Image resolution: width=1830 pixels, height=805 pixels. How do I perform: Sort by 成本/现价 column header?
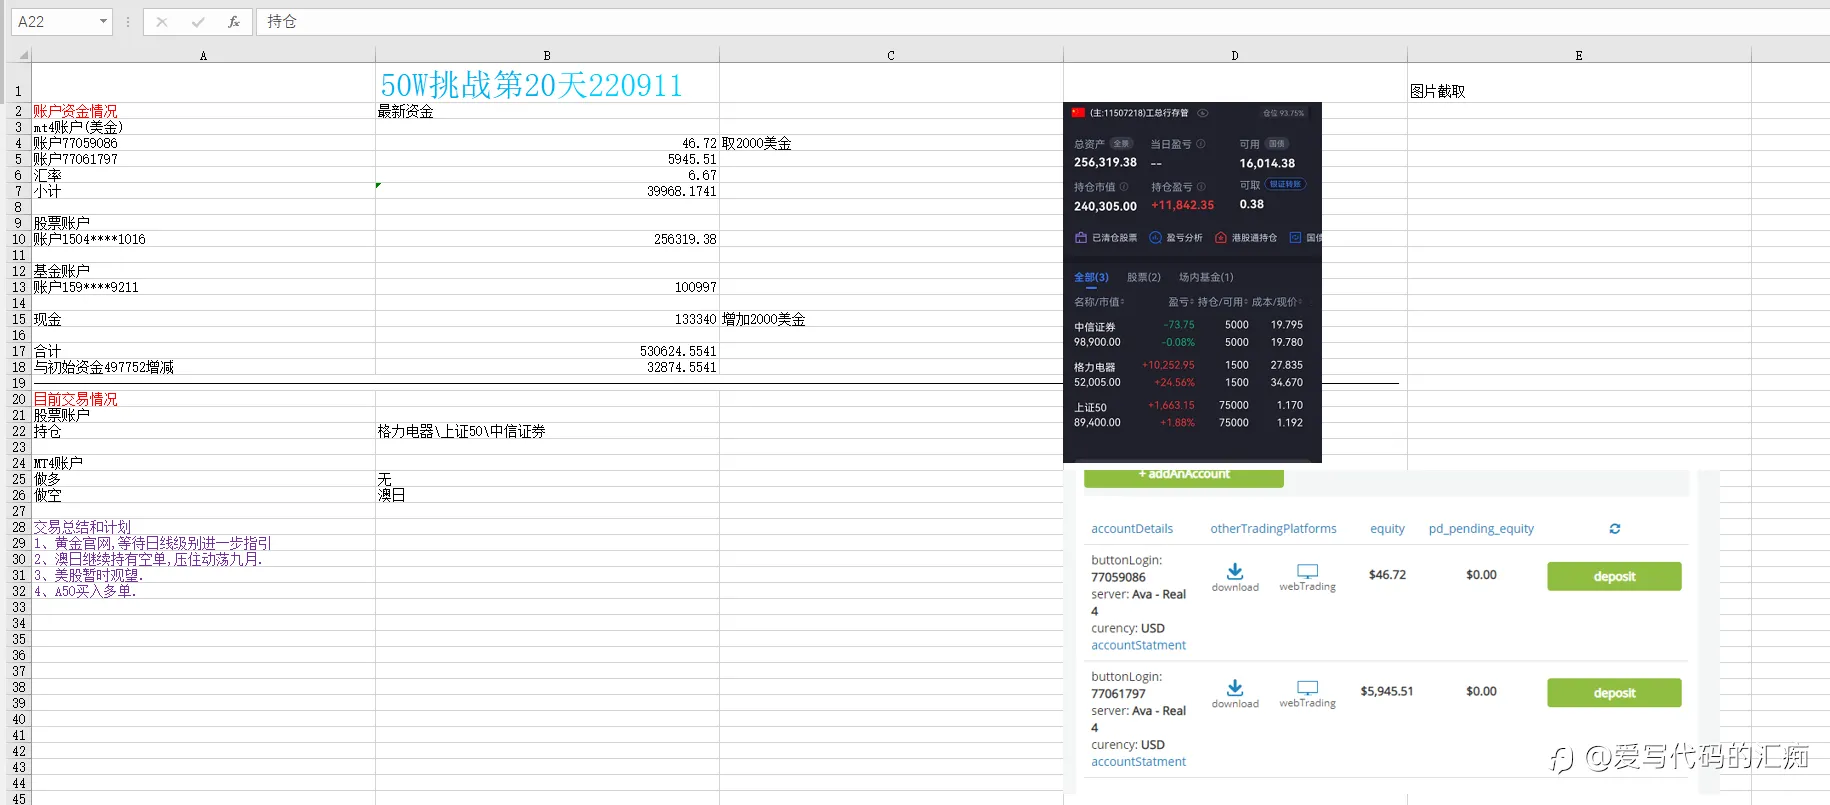point(1278,301)
